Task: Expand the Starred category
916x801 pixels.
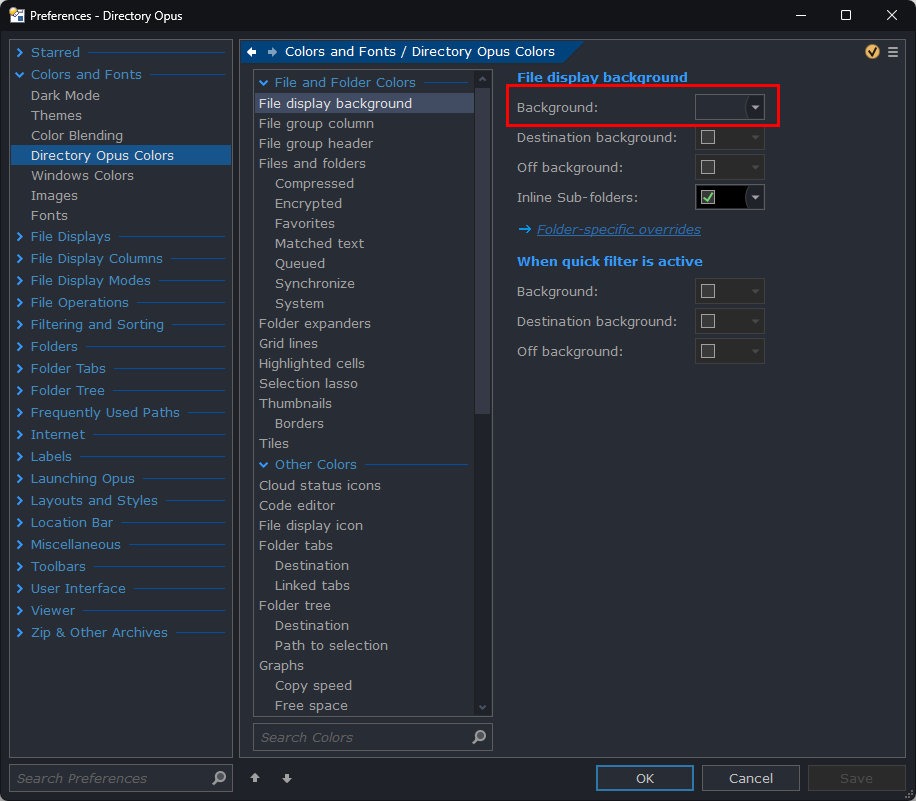Action: tap(20, 53)
